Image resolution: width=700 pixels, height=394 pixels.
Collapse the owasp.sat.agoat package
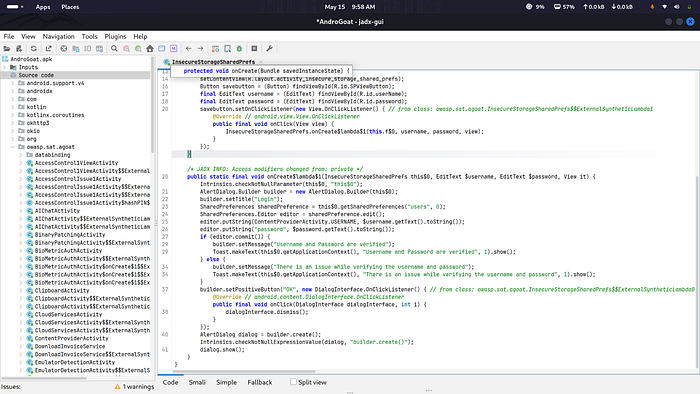click(x=13, y=147)
